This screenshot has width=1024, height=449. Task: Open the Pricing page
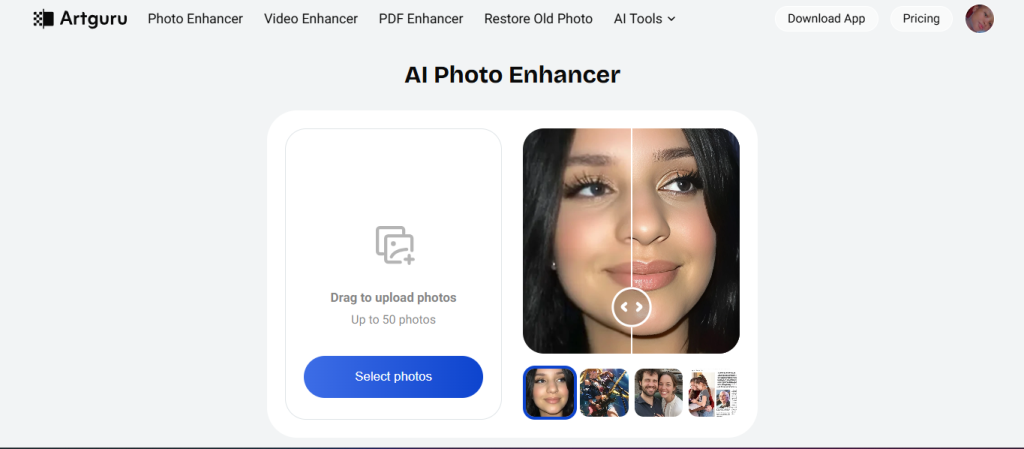[x=921, y=19]
